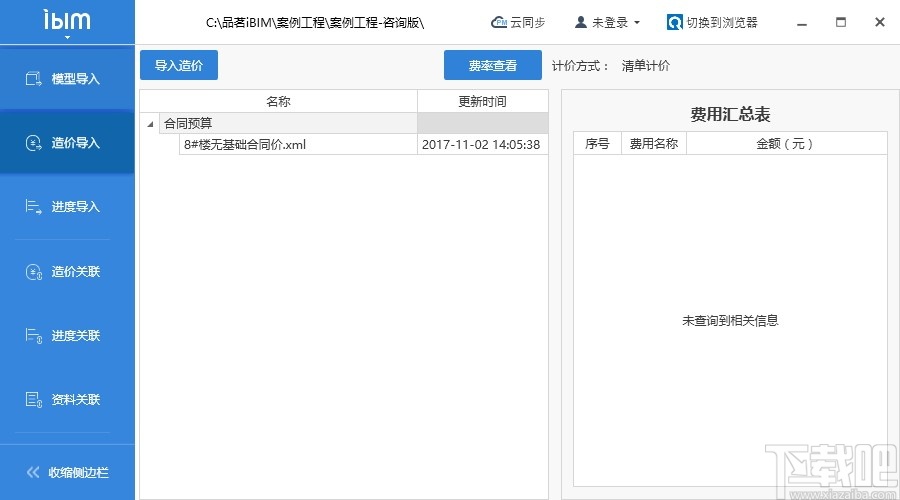The height and width of the screenshot is (500, 900).
Task: Click the cost import 造价导入 icon
Action: (x=33, y=143)
